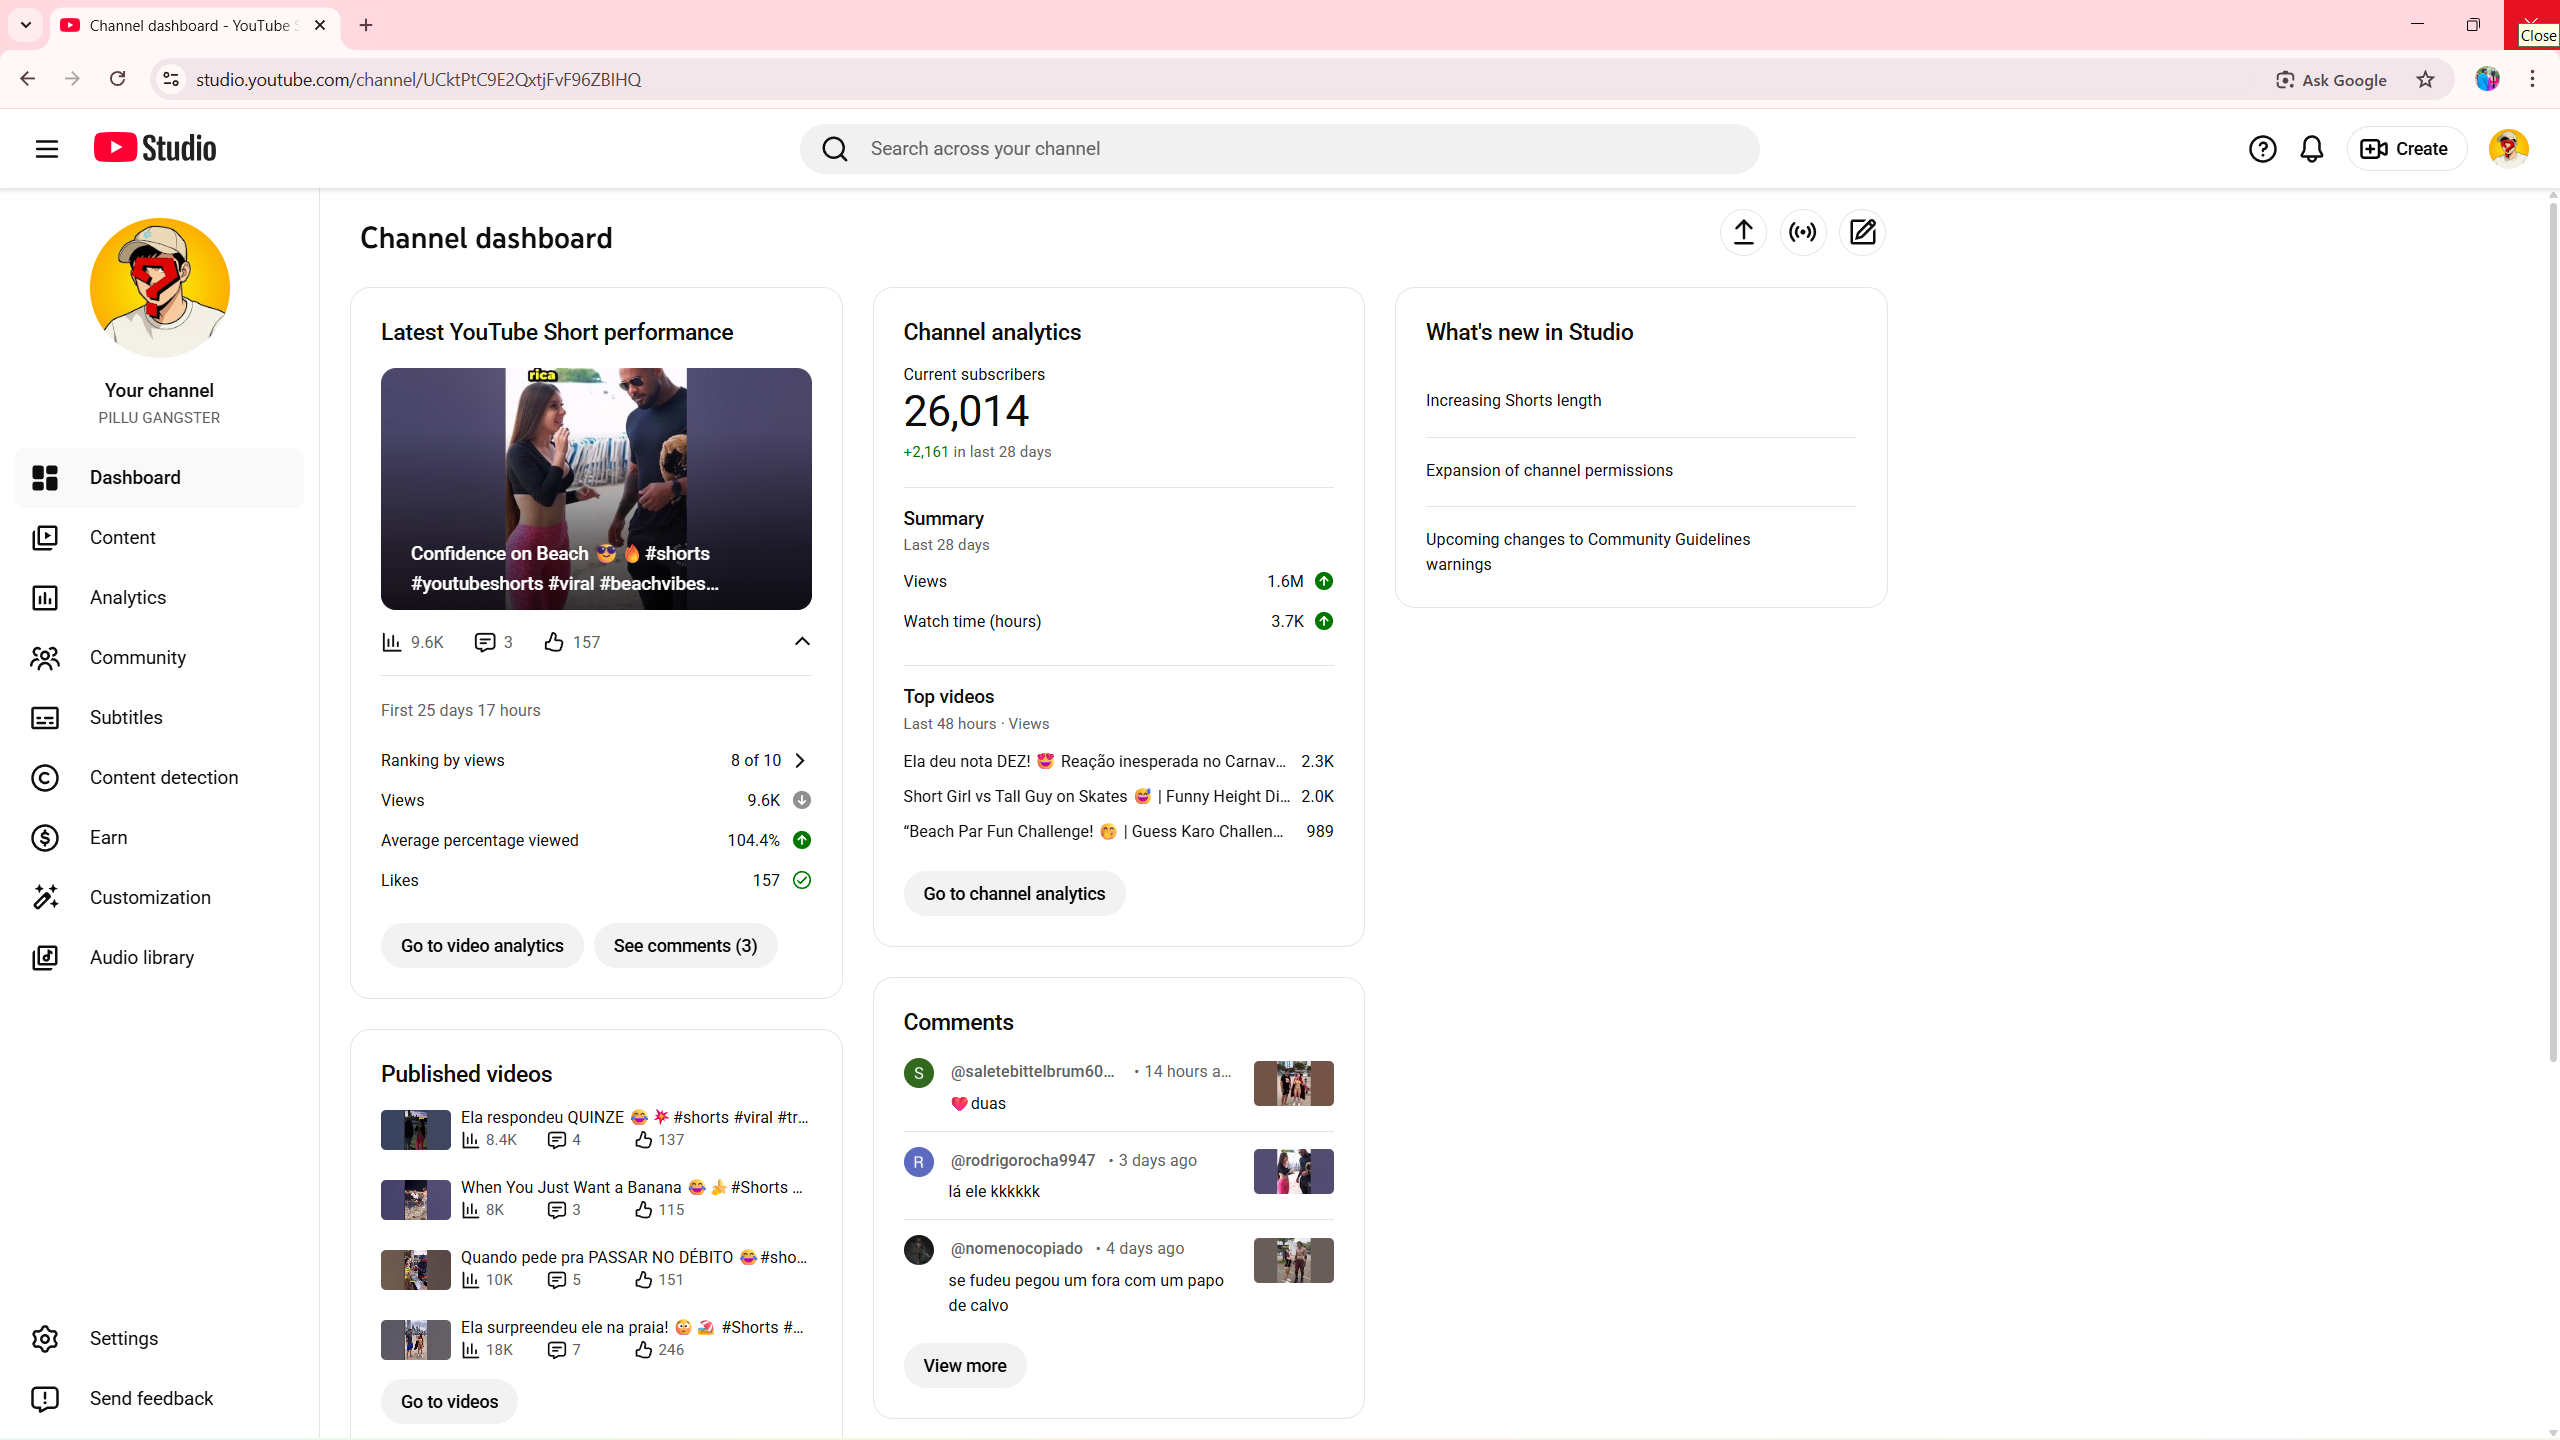Collapse the latest Short performance details
The height and width of the screenshot is (1440, 2560).
point(802,642)
